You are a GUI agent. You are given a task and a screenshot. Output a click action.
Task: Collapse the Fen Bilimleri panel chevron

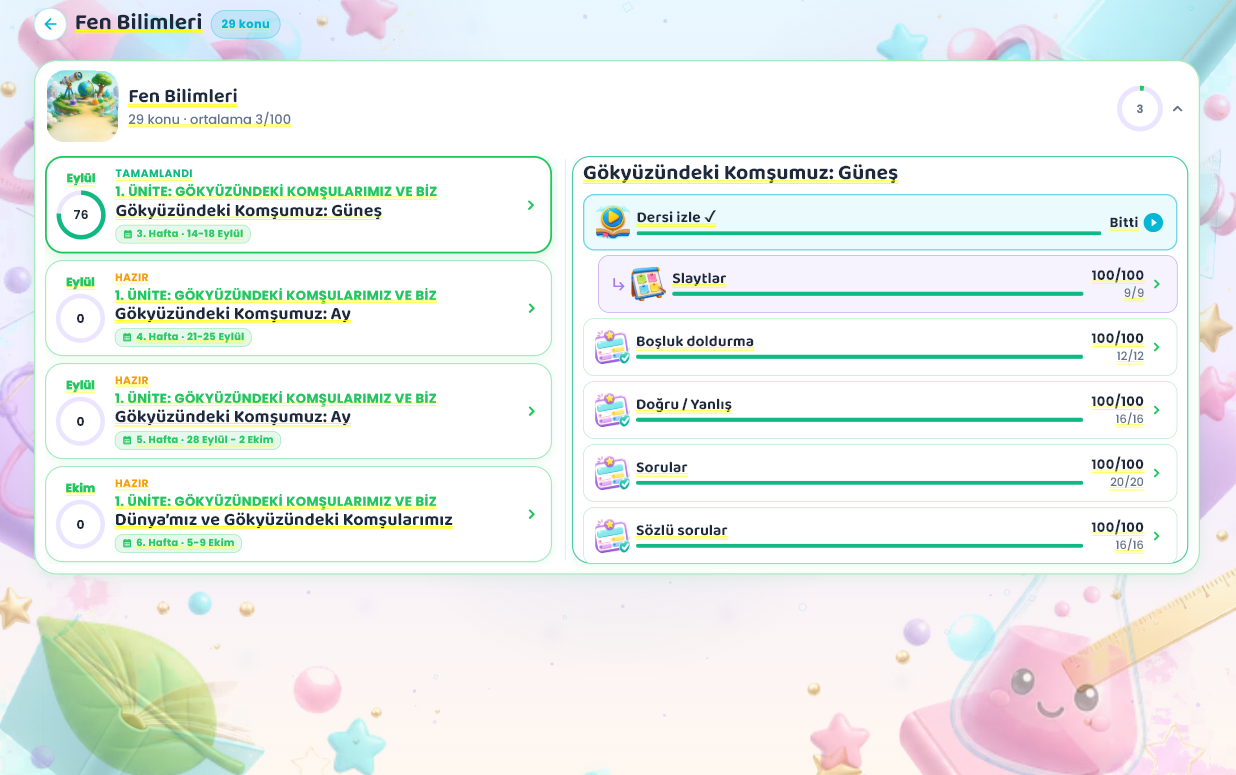[x=1177, y=109]
